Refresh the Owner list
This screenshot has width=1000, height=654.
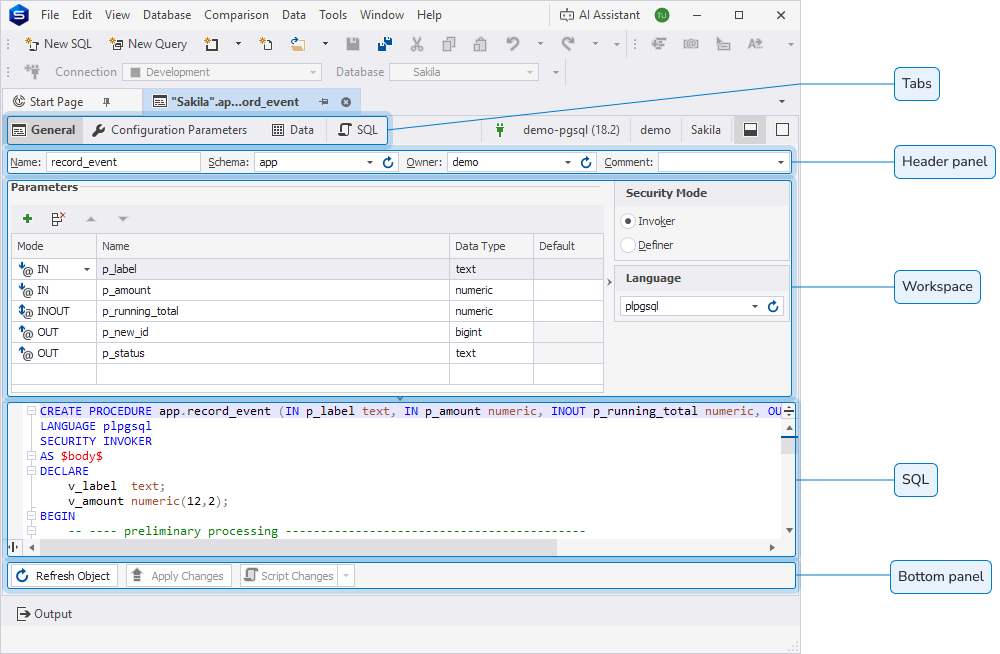click(x=586, y=163)
